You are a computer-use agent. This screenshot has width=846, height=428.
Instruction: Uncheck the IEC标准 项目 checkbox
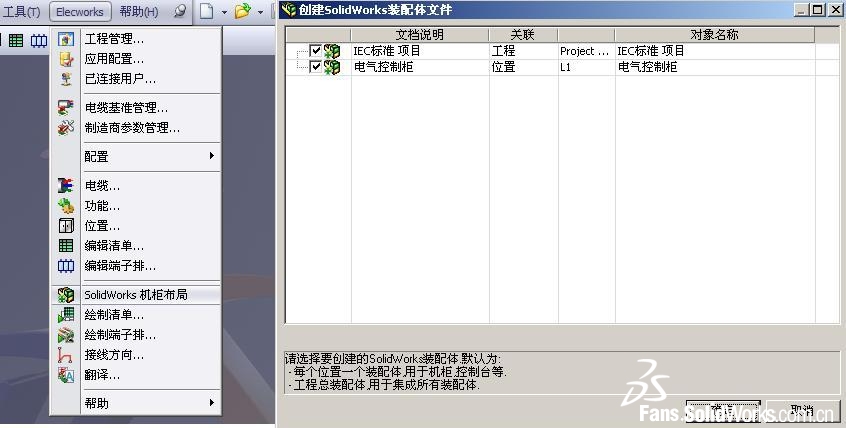(x=316, y=51)
